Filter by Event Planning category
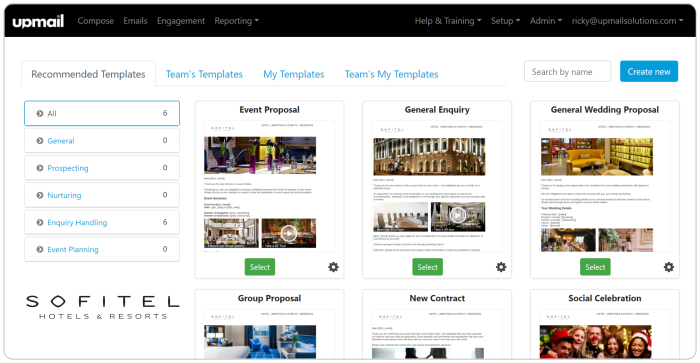 point(102,250)
